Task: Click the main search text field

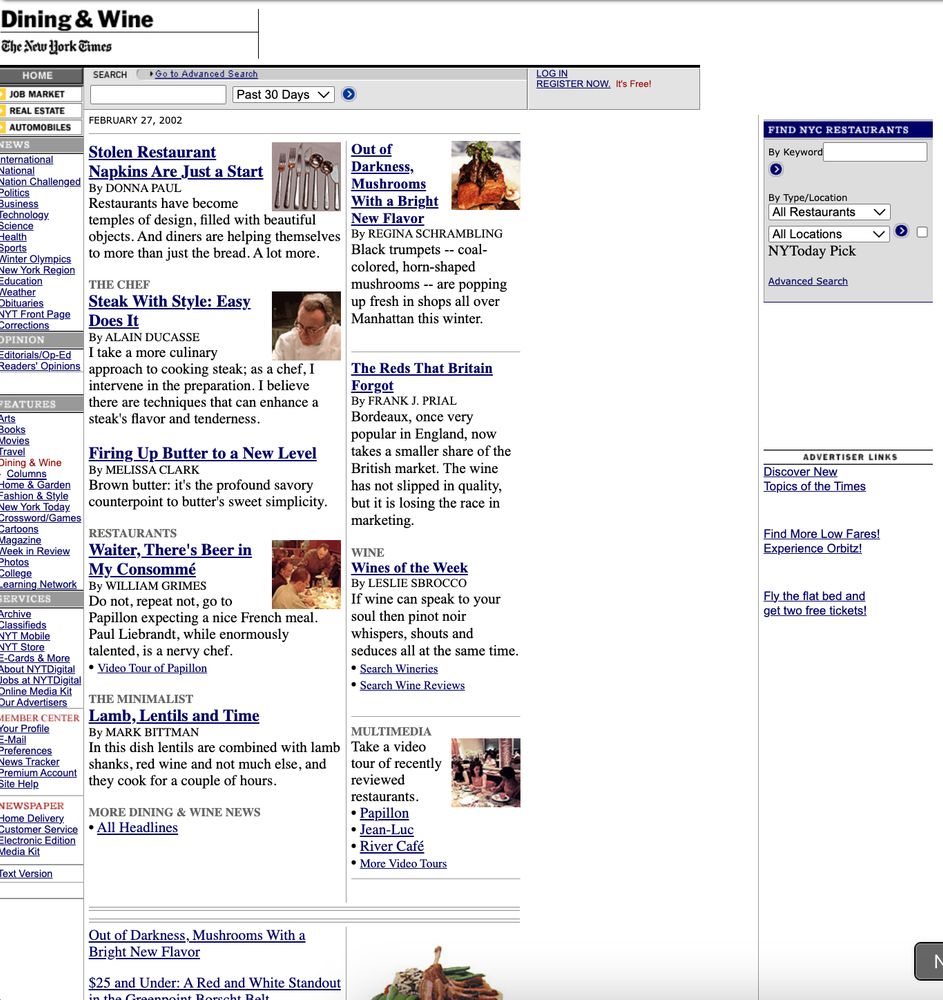Action: pos(158,94)
